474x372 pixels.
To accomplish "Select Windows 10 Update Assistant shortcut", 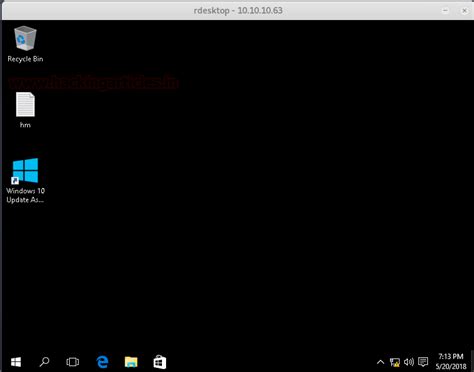I will pos(25,171).
